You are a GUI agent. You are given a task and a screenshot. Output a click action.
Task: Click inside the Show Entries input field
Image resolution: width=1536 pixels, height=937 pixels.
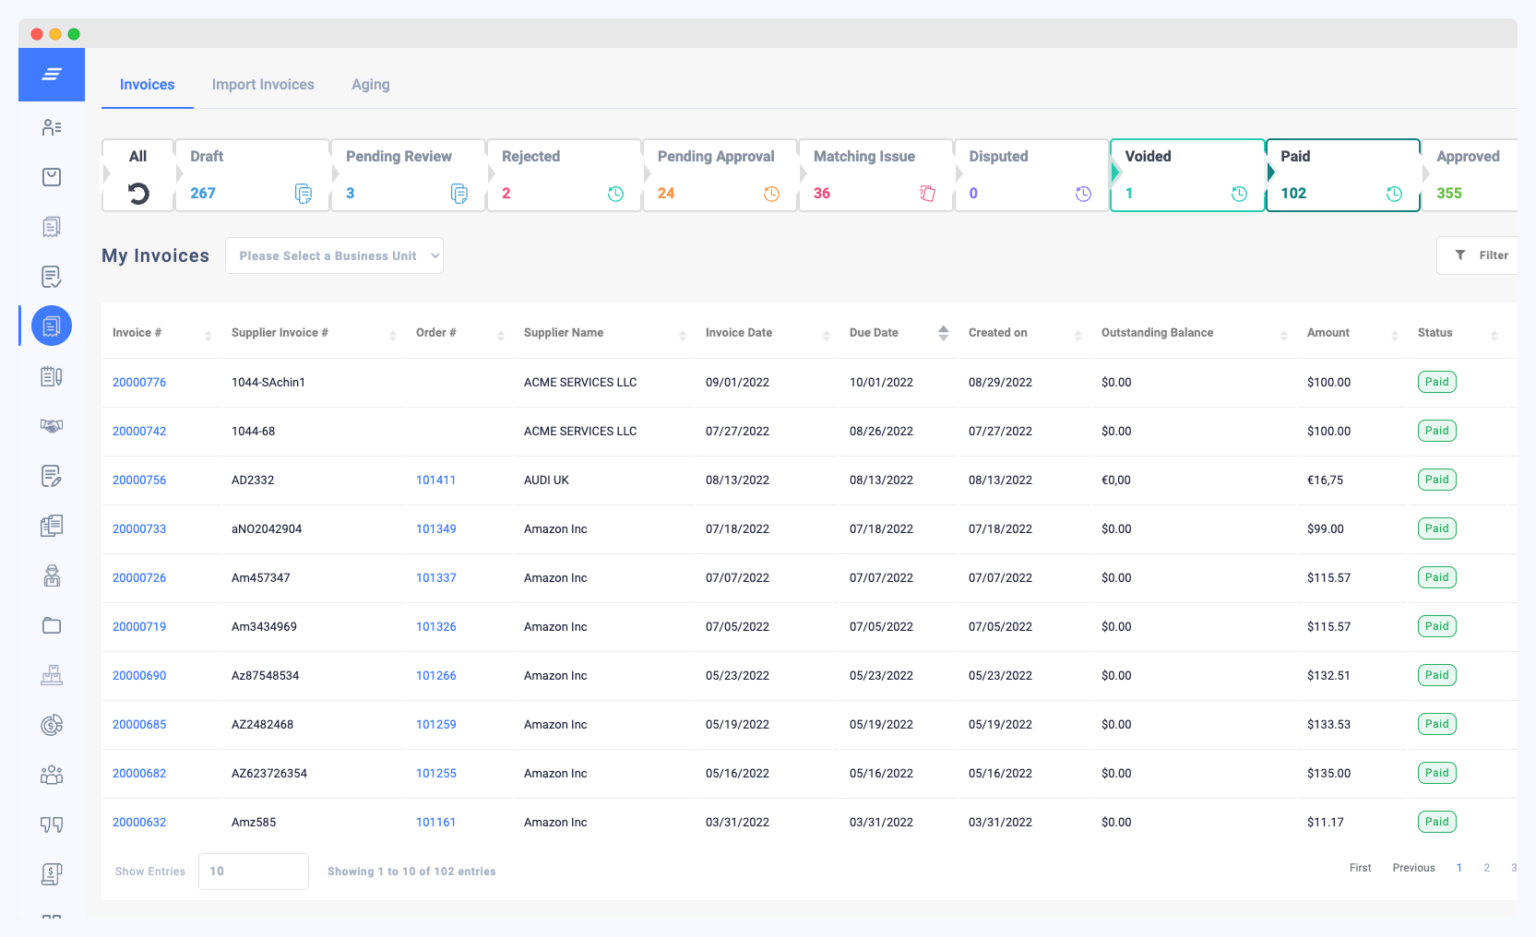[x=253, y=871]
